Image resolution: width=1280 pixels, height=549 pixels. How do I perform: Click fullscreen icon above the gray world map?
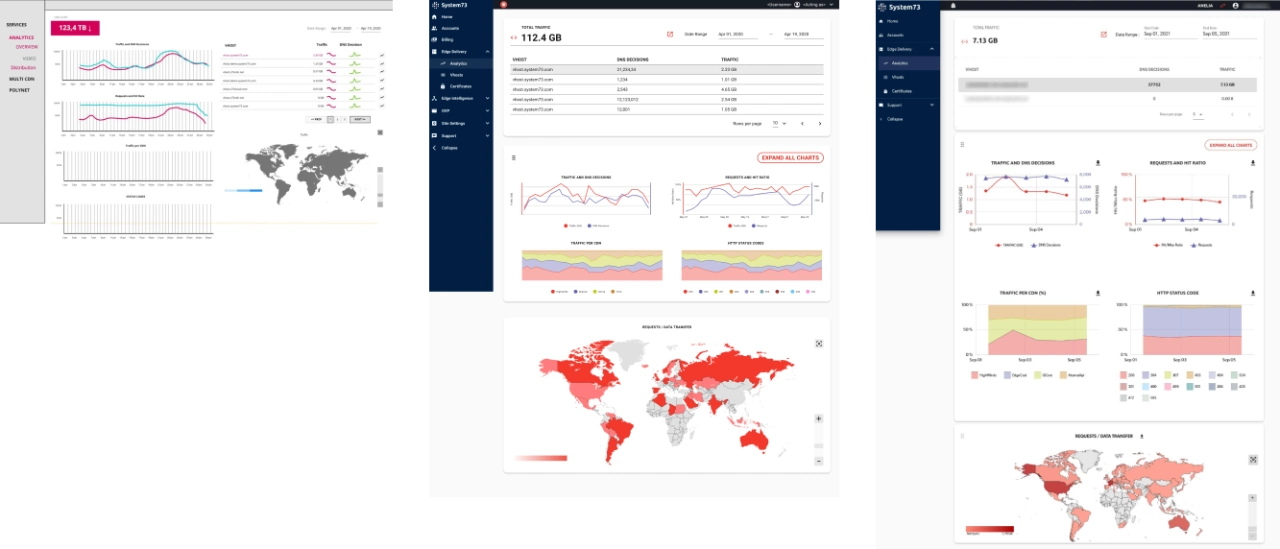pos(380,132)
